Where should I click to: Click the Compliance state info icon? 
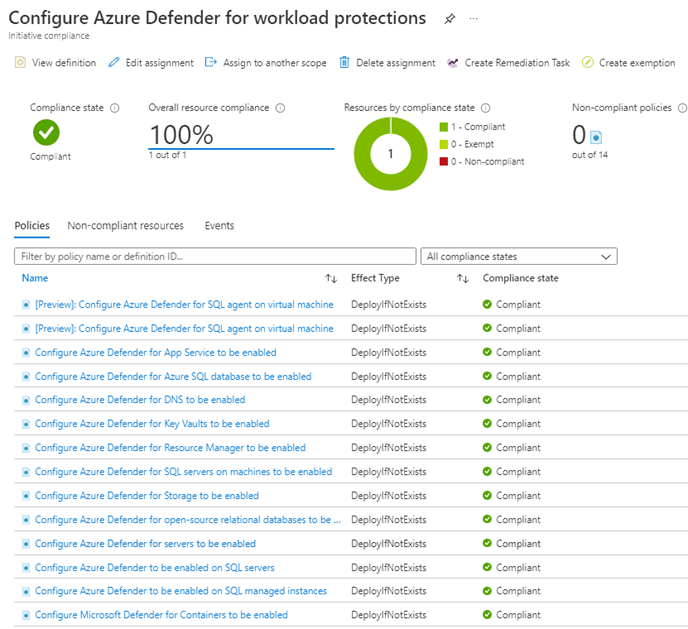coord(115,108)
